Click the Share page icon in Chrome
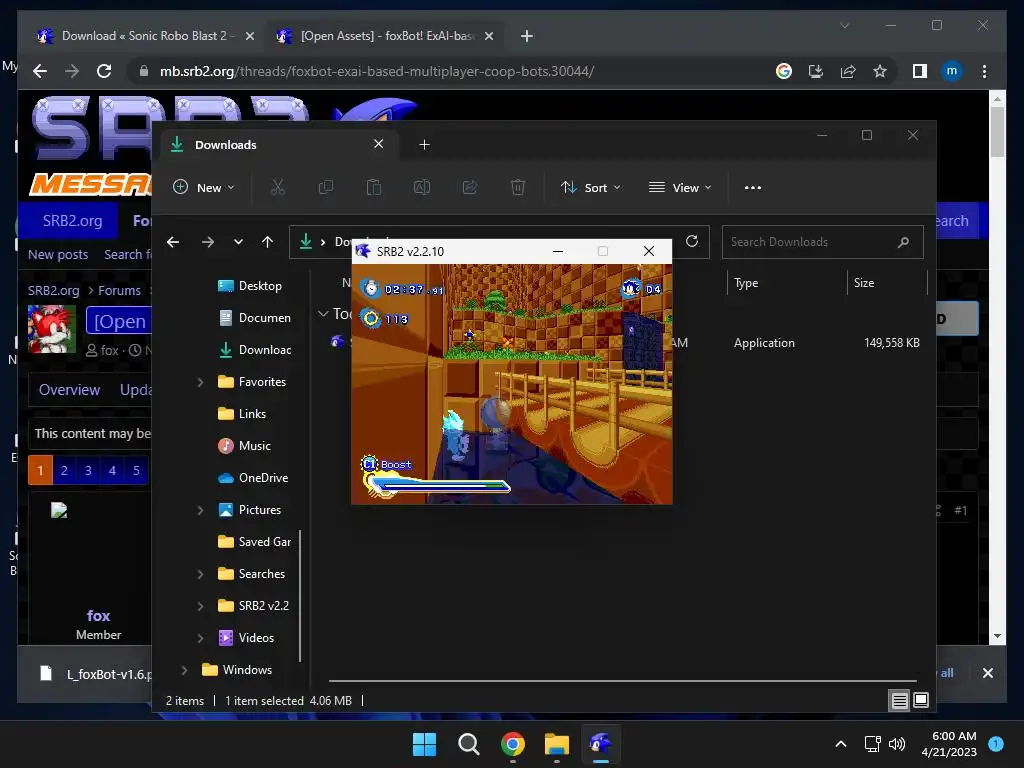Viewport: 1024px width, 768px height. 848,71
